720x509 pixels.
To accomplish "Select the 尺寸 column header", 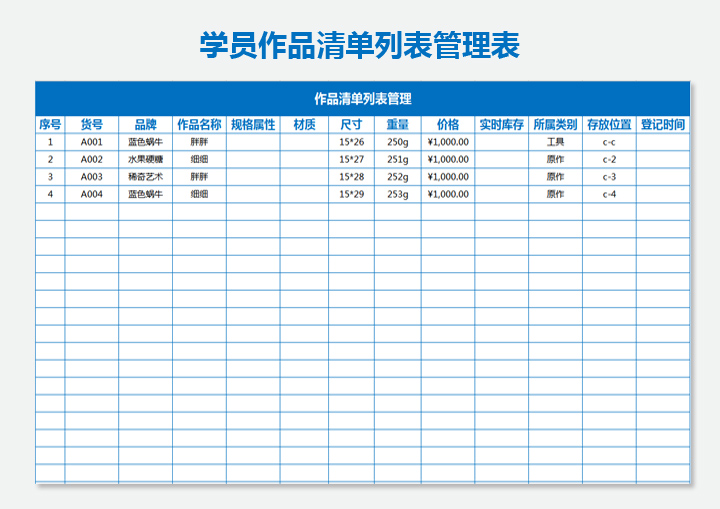I will click(351, 124).
